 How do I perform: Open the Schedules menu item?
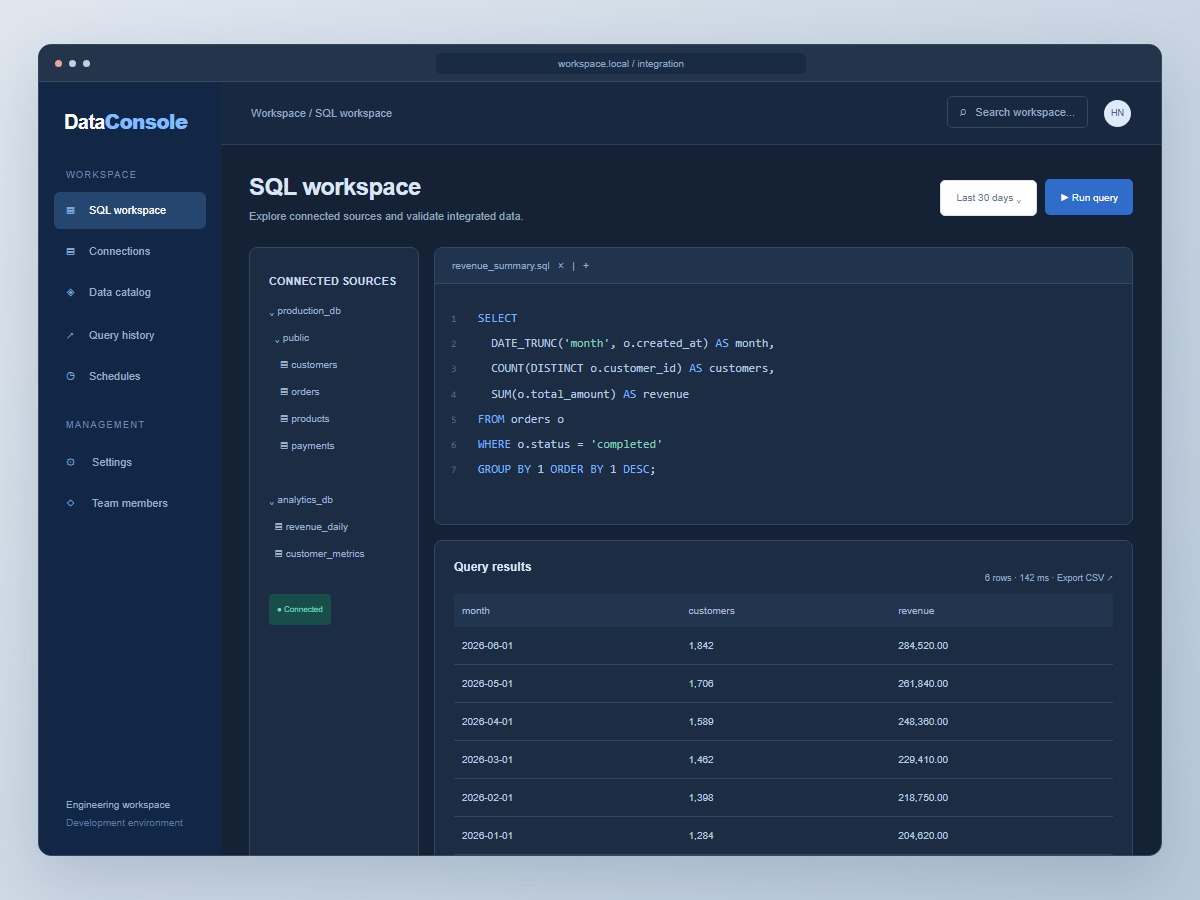point(130,377)
